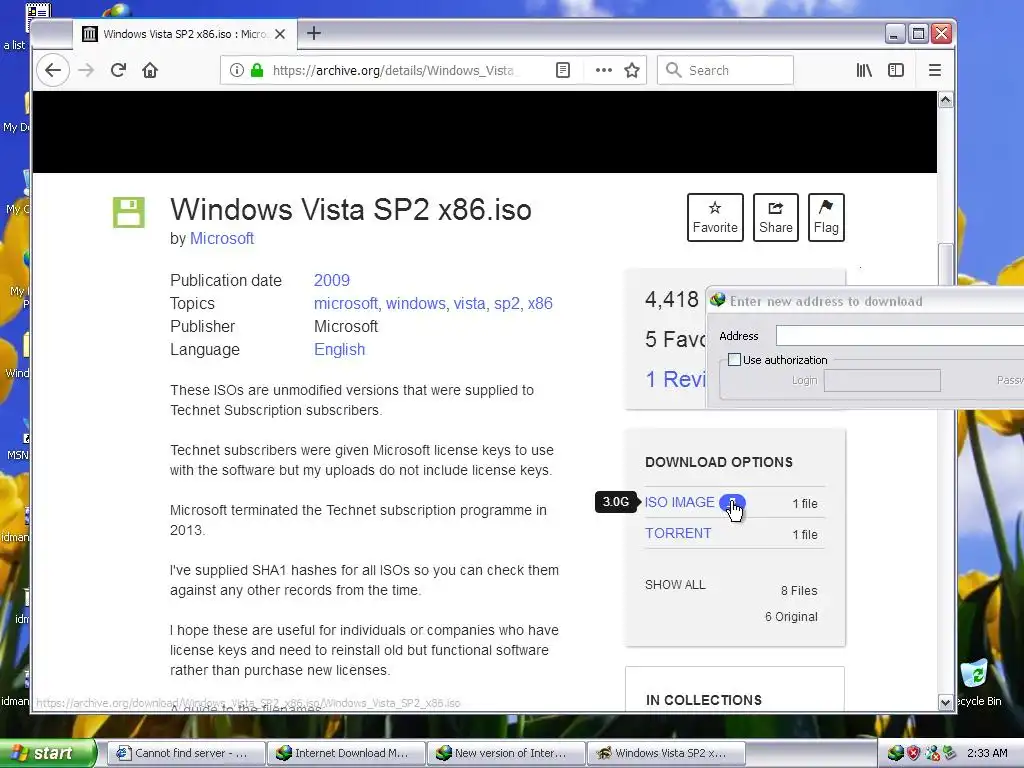Image resolution: width=1024 pixels, height=768 pixels.
Task: Open the Windows Start menu
Action: [48, 753]
